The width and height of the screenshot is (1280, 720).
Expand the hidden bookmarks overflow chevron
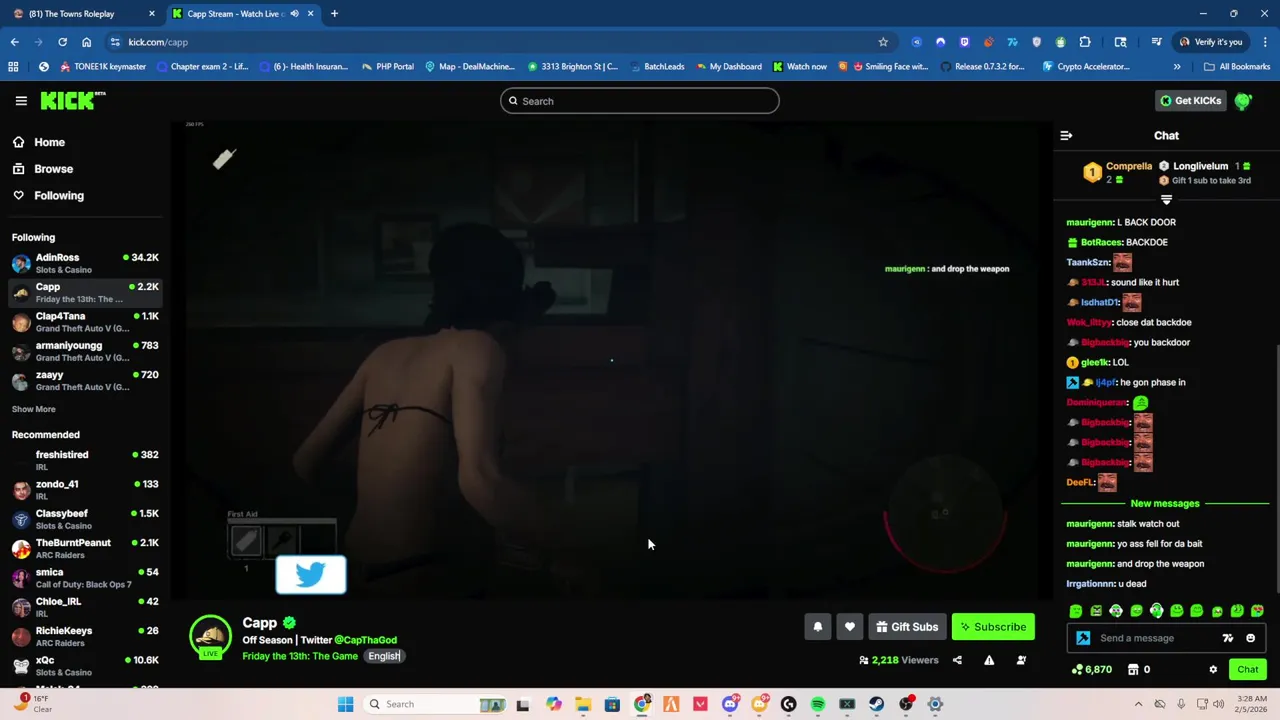(1177, 66)
